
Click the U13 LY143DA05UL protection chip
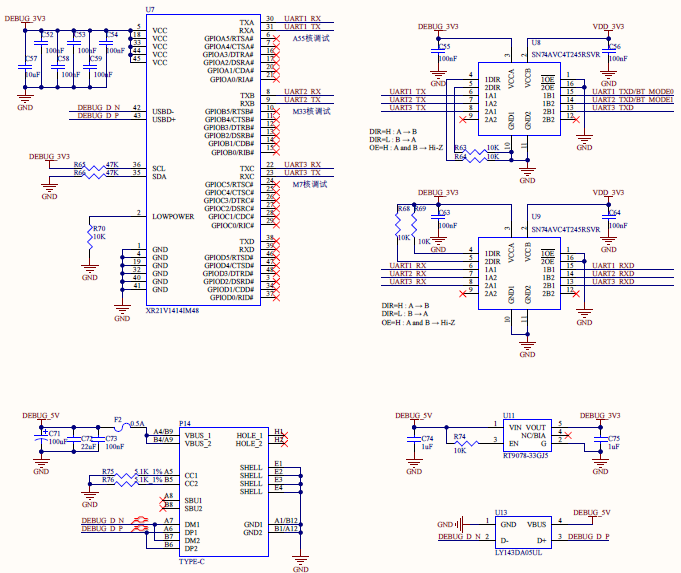click(523, 530)
